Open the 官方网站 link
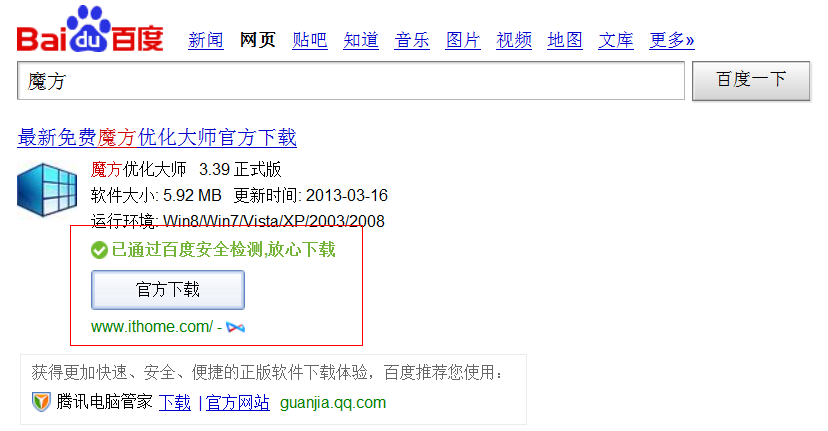 click(238, 403)
